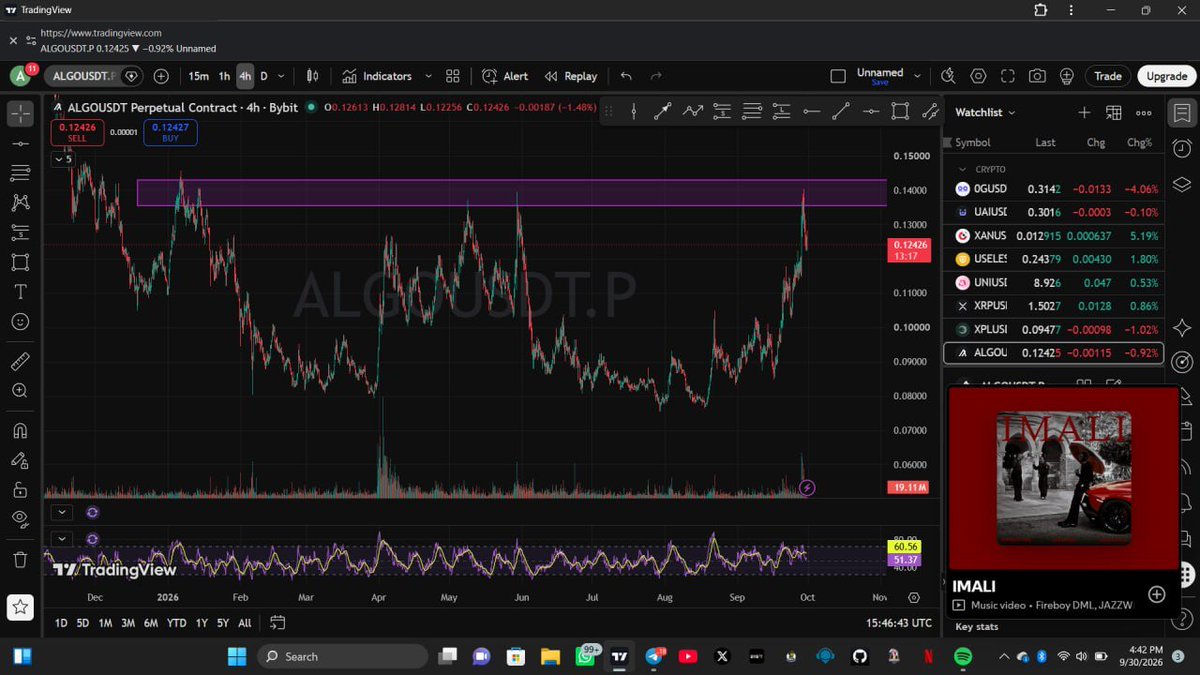Open the favorites star toolbar button
Screen dimensions: 1200x675
click(x=20, y=606)
